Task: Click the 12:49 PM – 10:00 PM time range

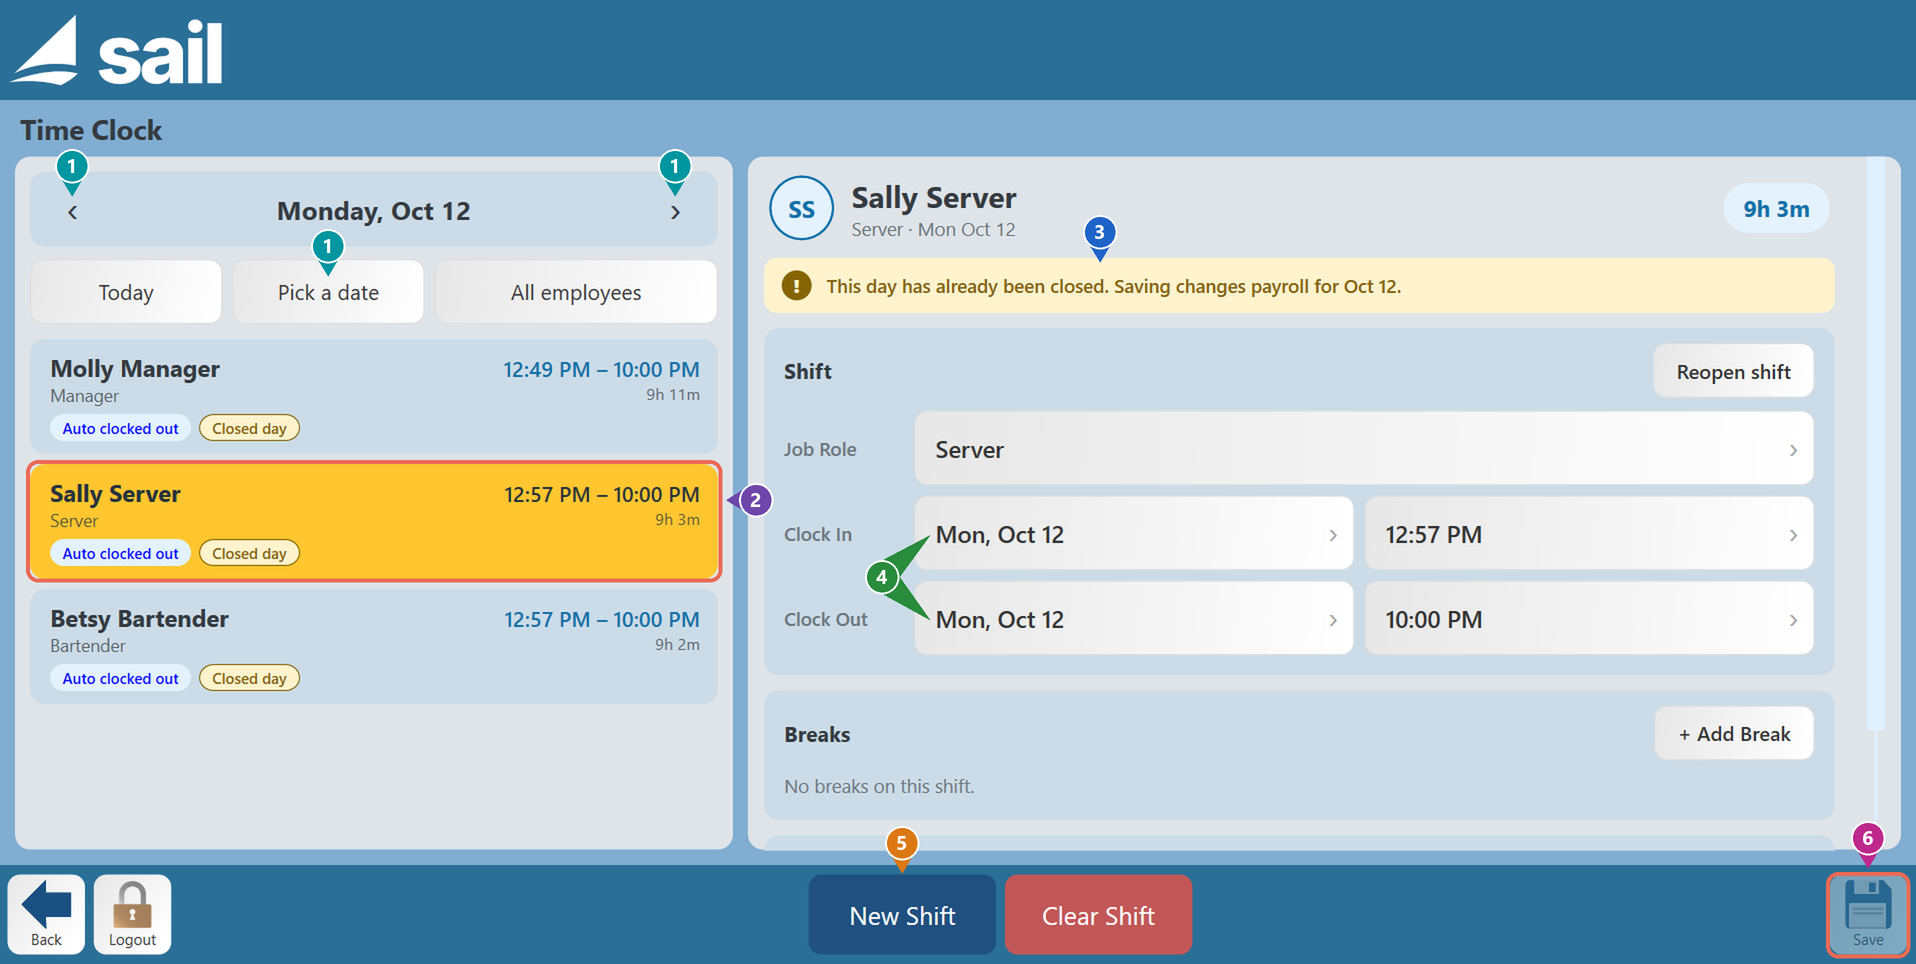Action: click(x=601, y=369)
